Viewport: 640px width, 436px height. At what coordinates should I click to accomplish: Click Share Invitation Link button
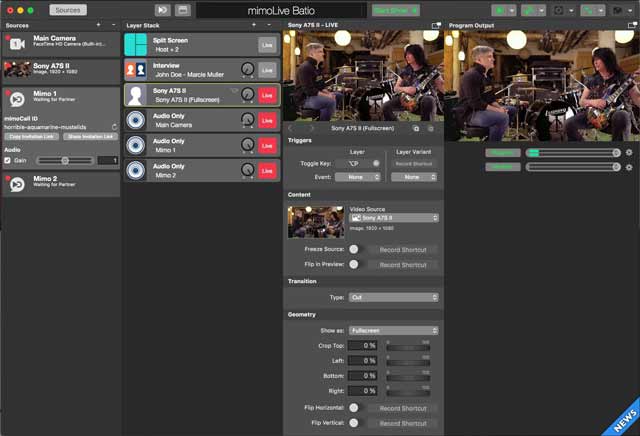point(90,137)
